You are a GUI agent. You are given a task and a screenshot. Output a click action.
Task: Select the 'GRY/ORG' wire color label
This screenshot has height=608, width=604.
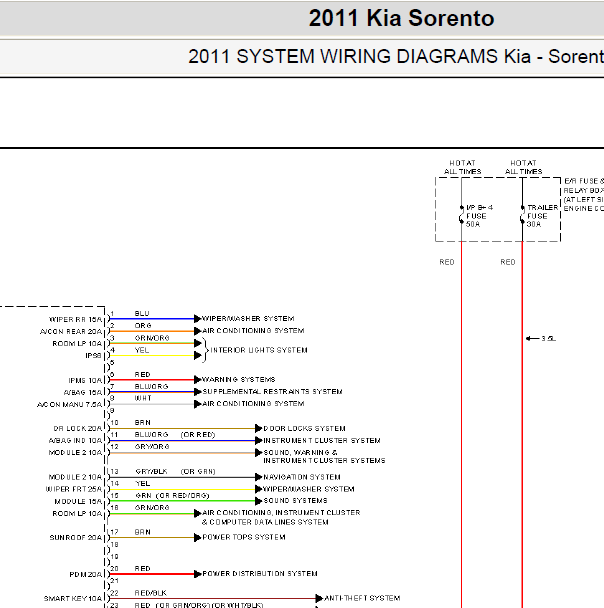pyautogui.click(x=152, y=447)
